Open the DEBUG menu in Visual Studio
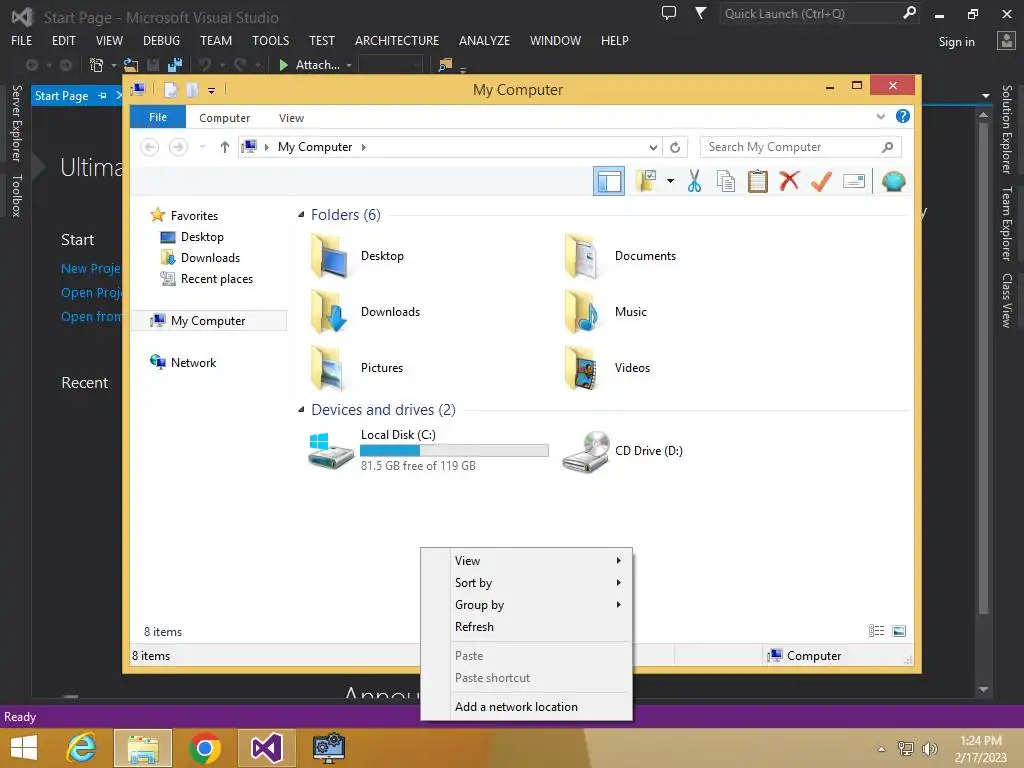 click(x=161, y=40)
